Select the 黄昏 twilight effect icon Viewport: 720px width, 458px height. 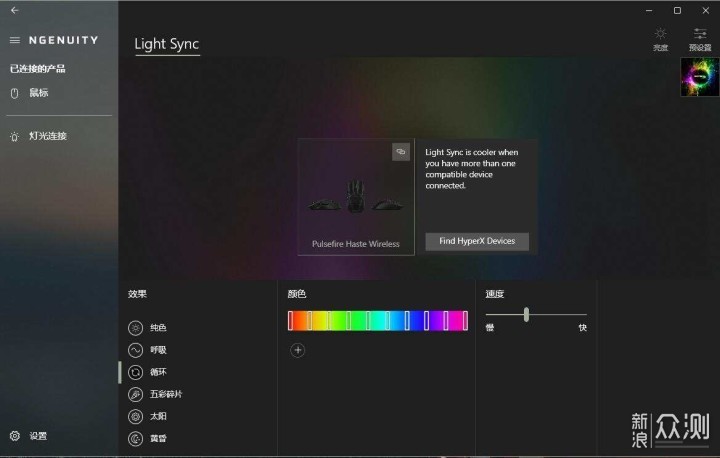135,439
